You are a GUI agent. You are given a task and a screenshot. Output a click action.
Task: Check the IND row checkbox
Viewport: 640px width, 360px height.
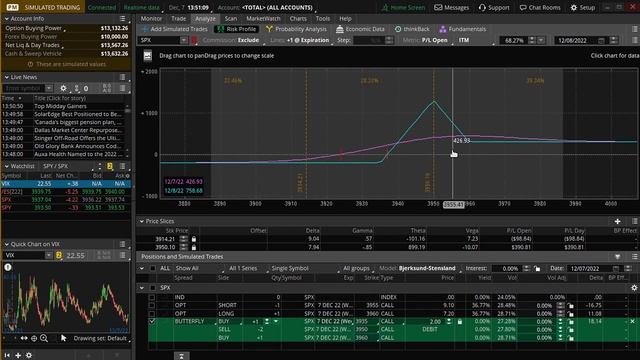[152, 298]
